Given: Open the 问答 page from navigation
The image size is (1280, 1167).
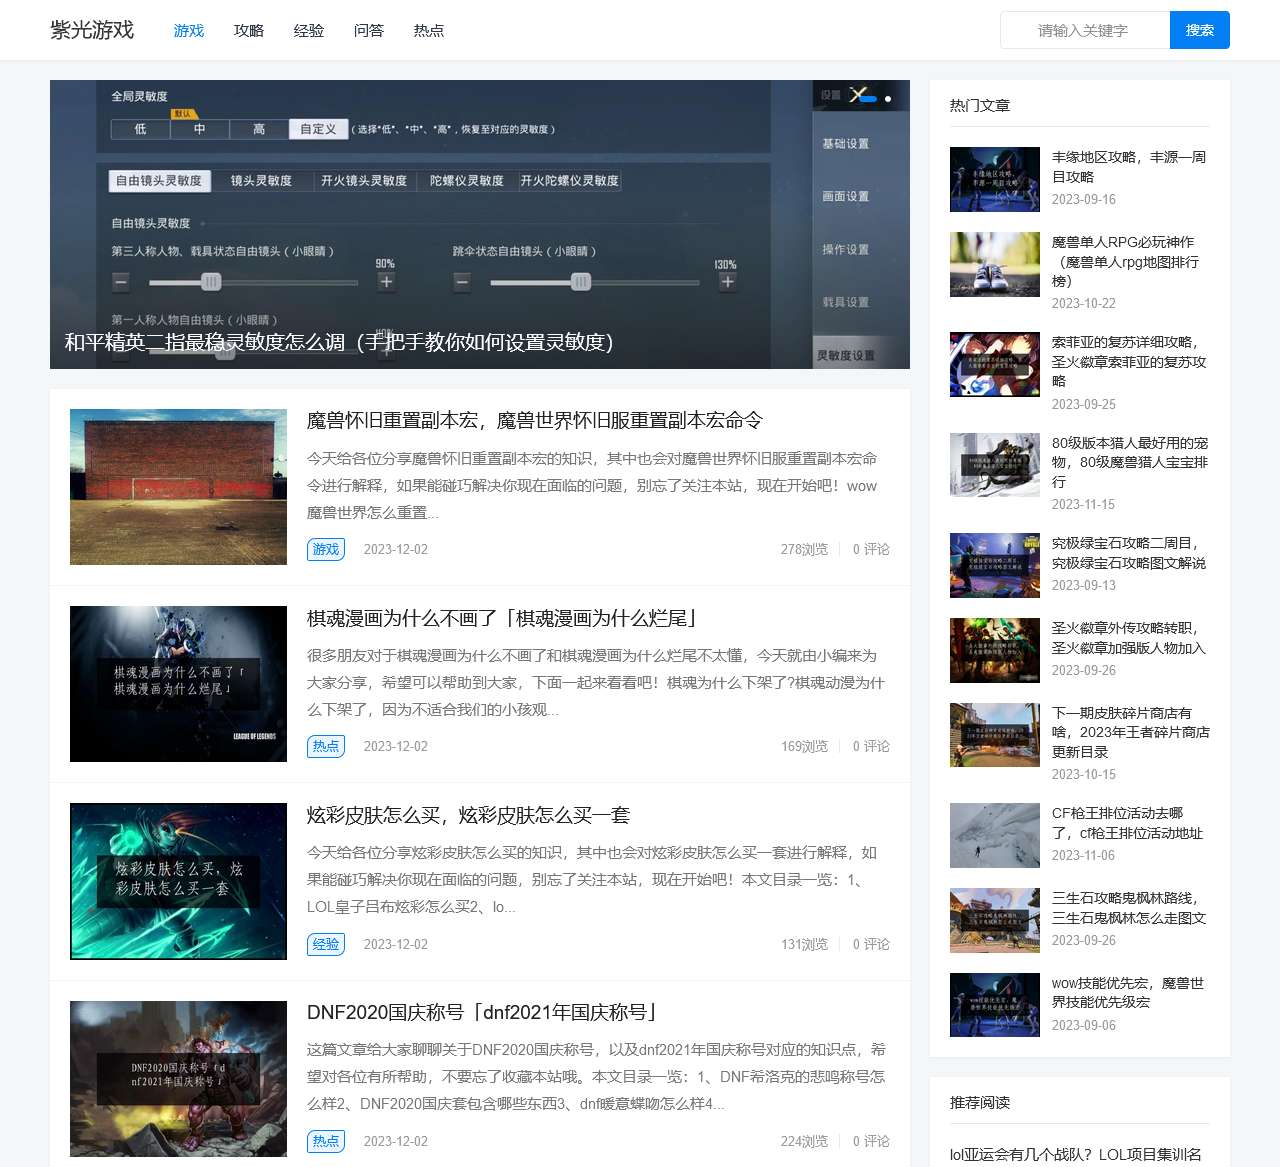Looking at the screenshot, I should click(368, 31).
